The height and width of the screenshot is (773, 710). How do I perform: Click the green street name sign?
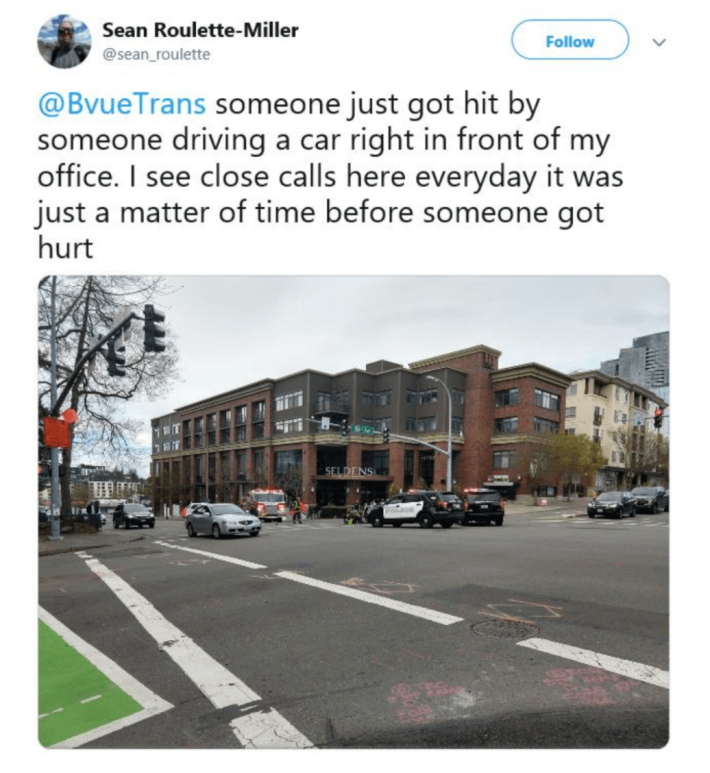click(362, 430)
